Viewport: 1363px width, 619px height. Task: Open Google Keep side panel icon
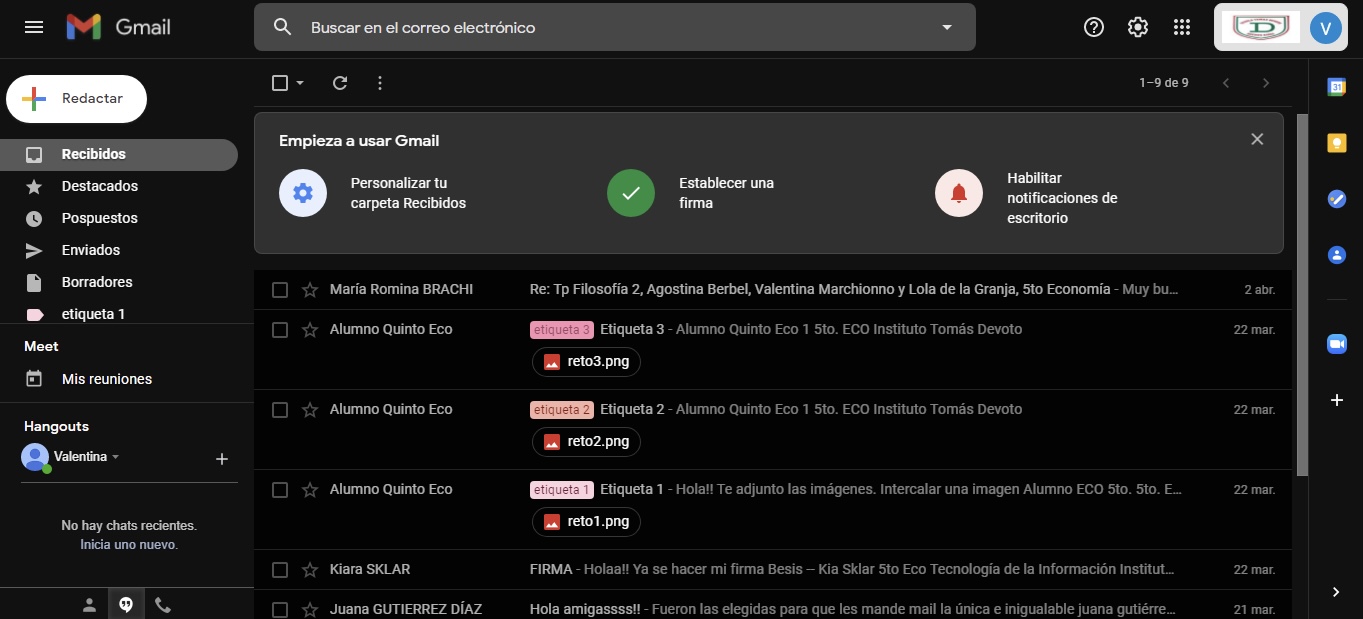point(1337,143)
